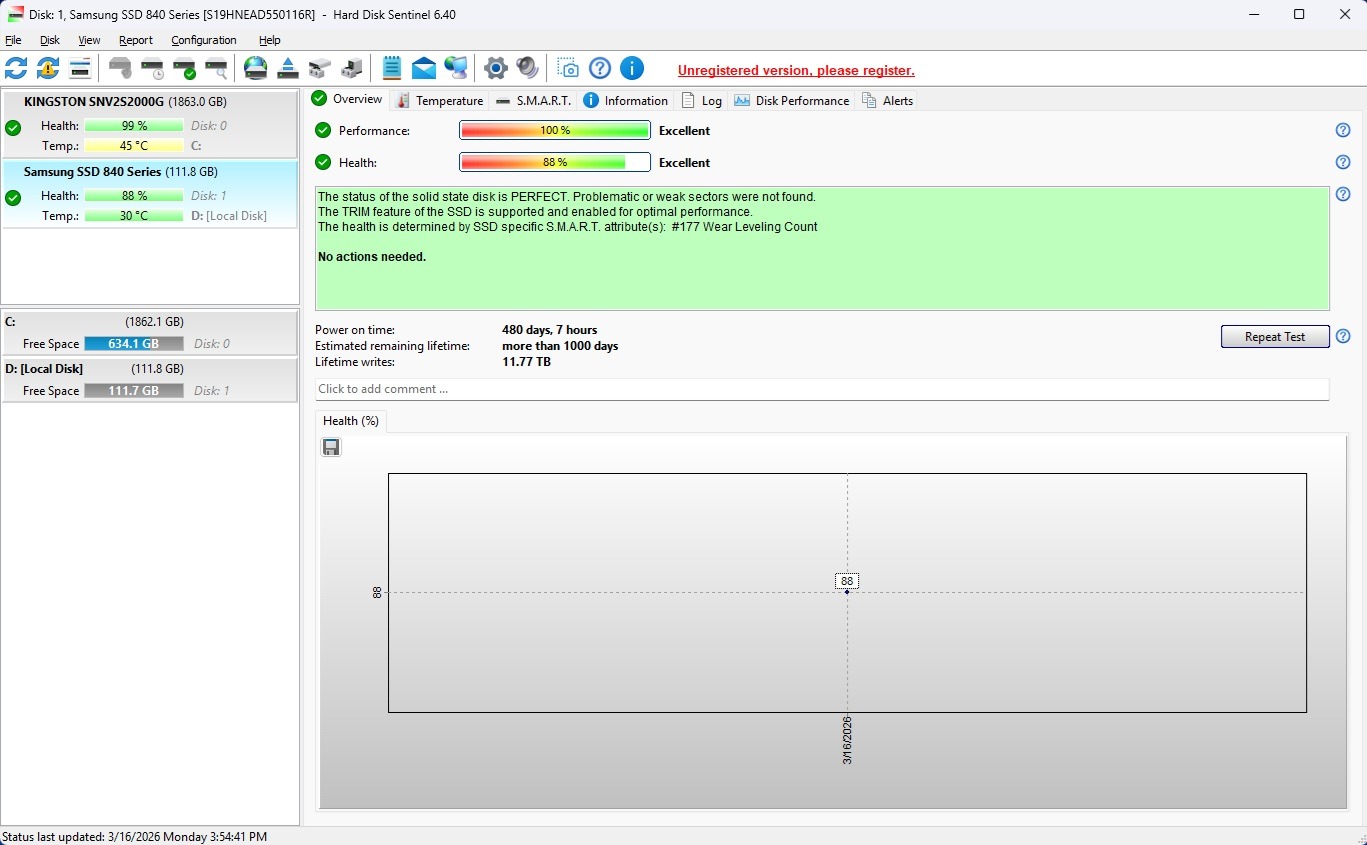1367x845 pixels.
Task: Click the 30 °C temperature bar
Action: point(134,216)
